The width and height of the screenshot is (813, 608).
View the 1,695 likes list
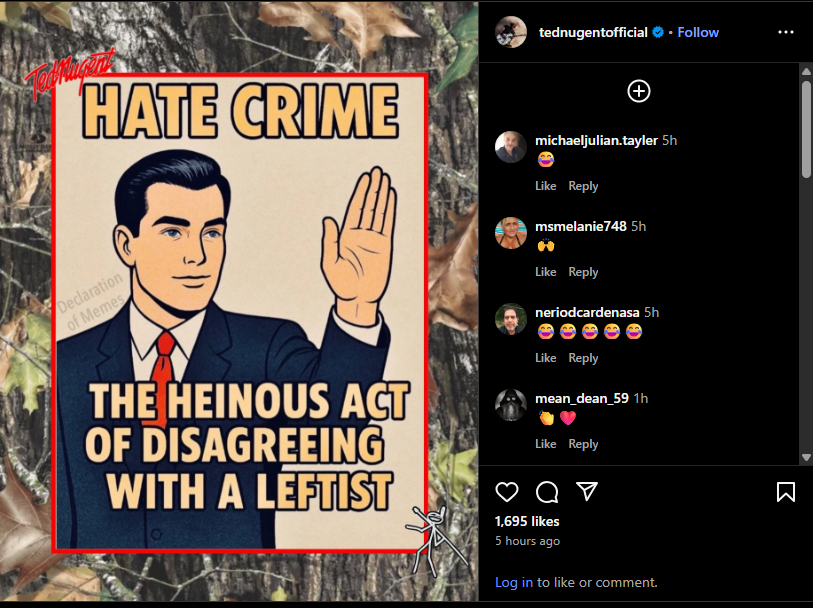pyautogui.click(x=527, y=521)
